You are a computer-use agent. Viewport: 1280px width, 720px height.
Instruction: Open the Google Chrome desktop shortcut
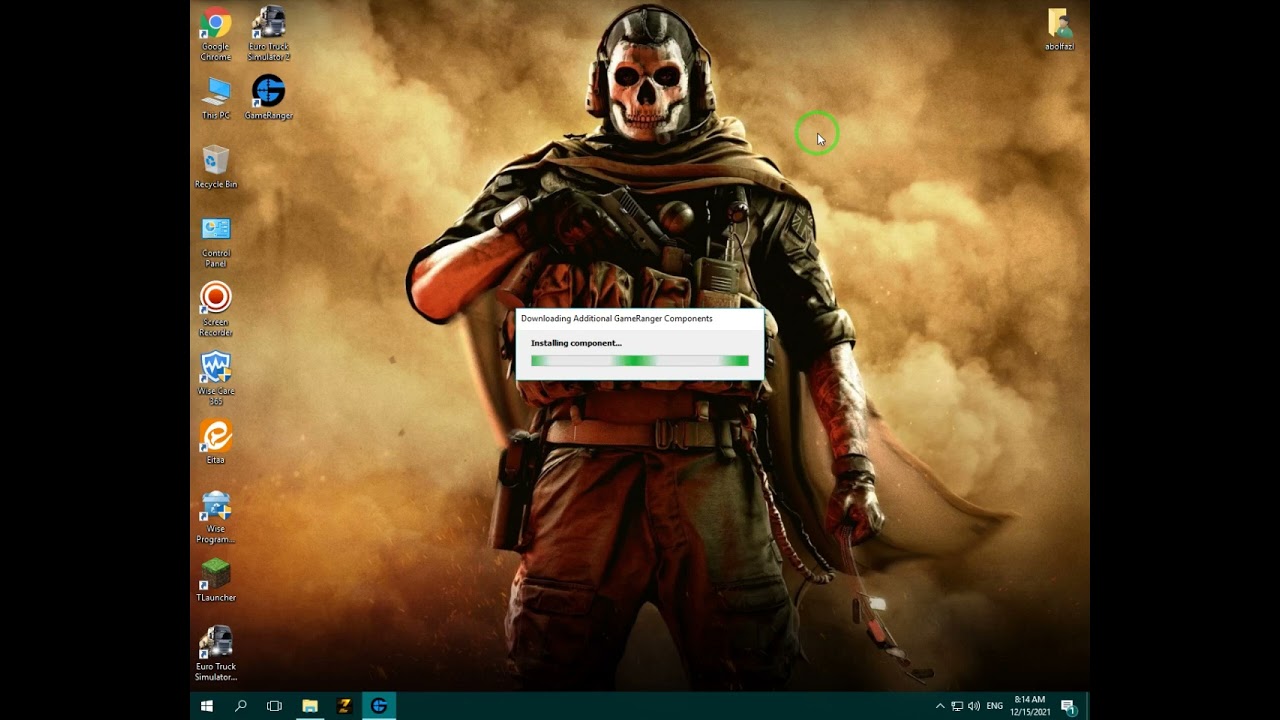tap(215, 33)
